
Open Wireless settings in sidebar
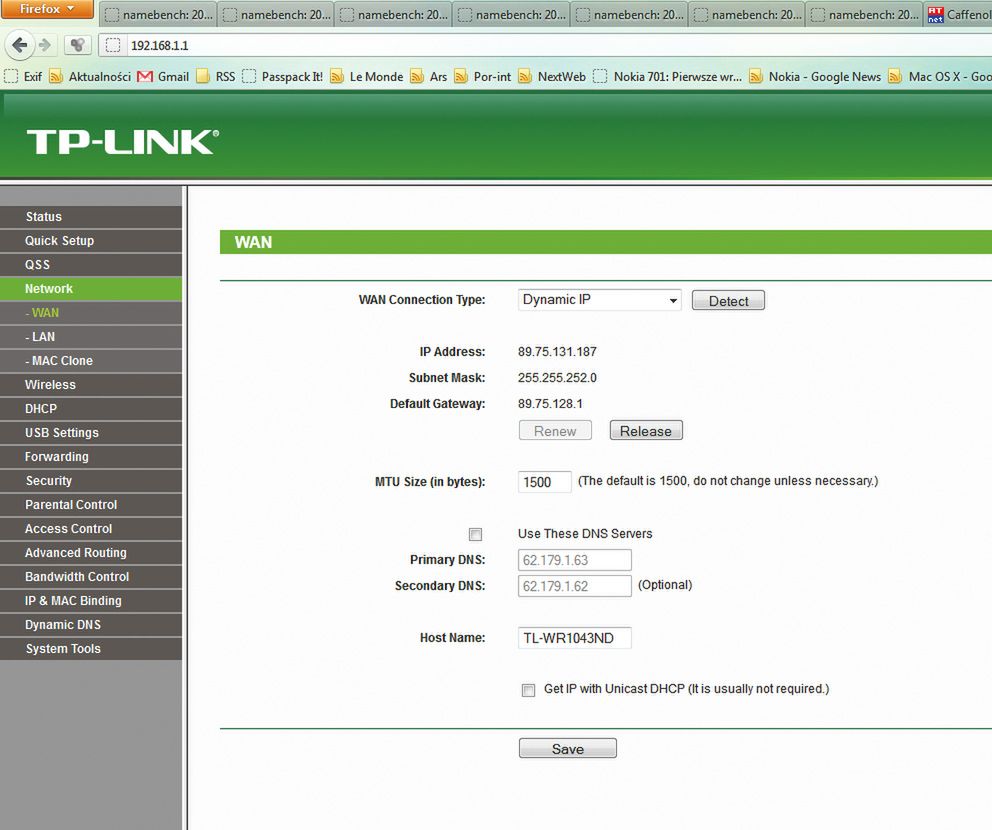click(90, 385)
